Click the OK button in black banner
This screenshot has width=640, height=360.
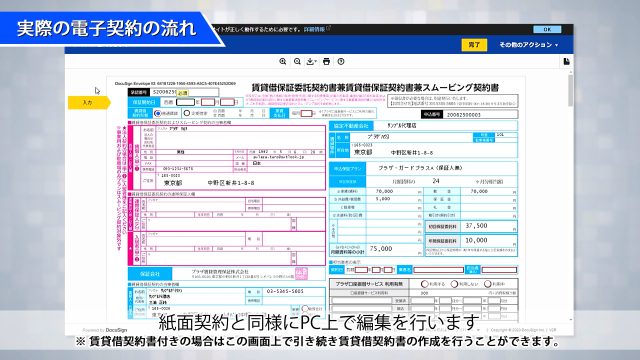click(547, 29)
